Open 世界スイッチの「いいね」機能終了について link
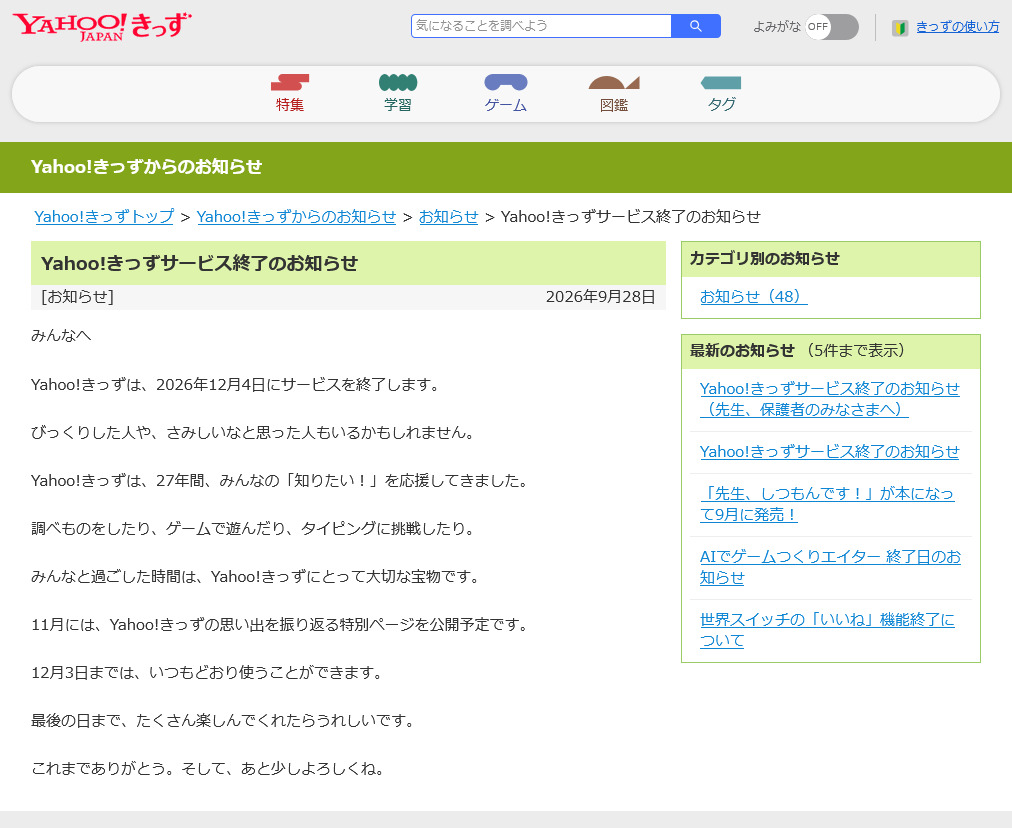This screenshot has height=828, width=1012. point(827,630)
